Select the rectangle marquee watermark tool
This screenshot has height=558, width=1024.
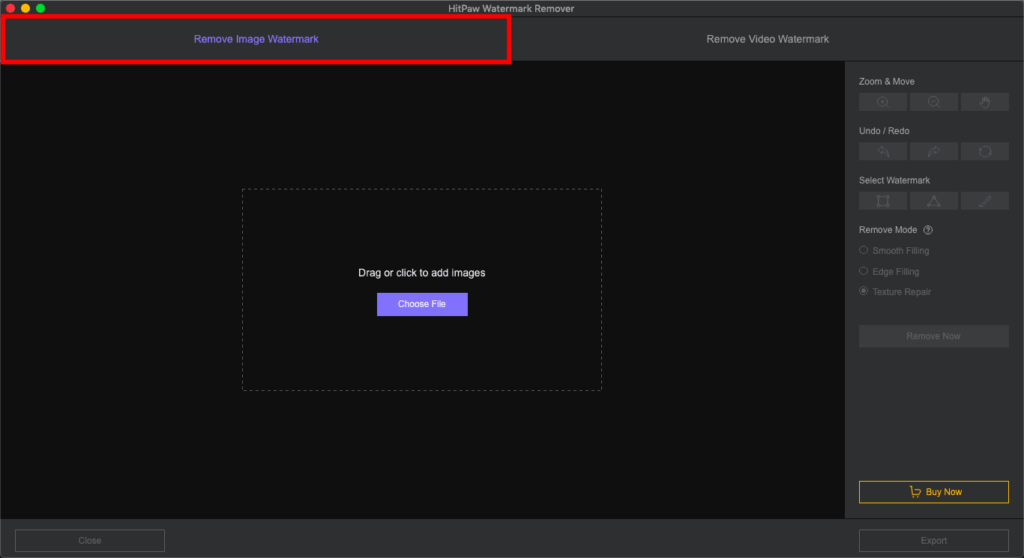(883, 201)
